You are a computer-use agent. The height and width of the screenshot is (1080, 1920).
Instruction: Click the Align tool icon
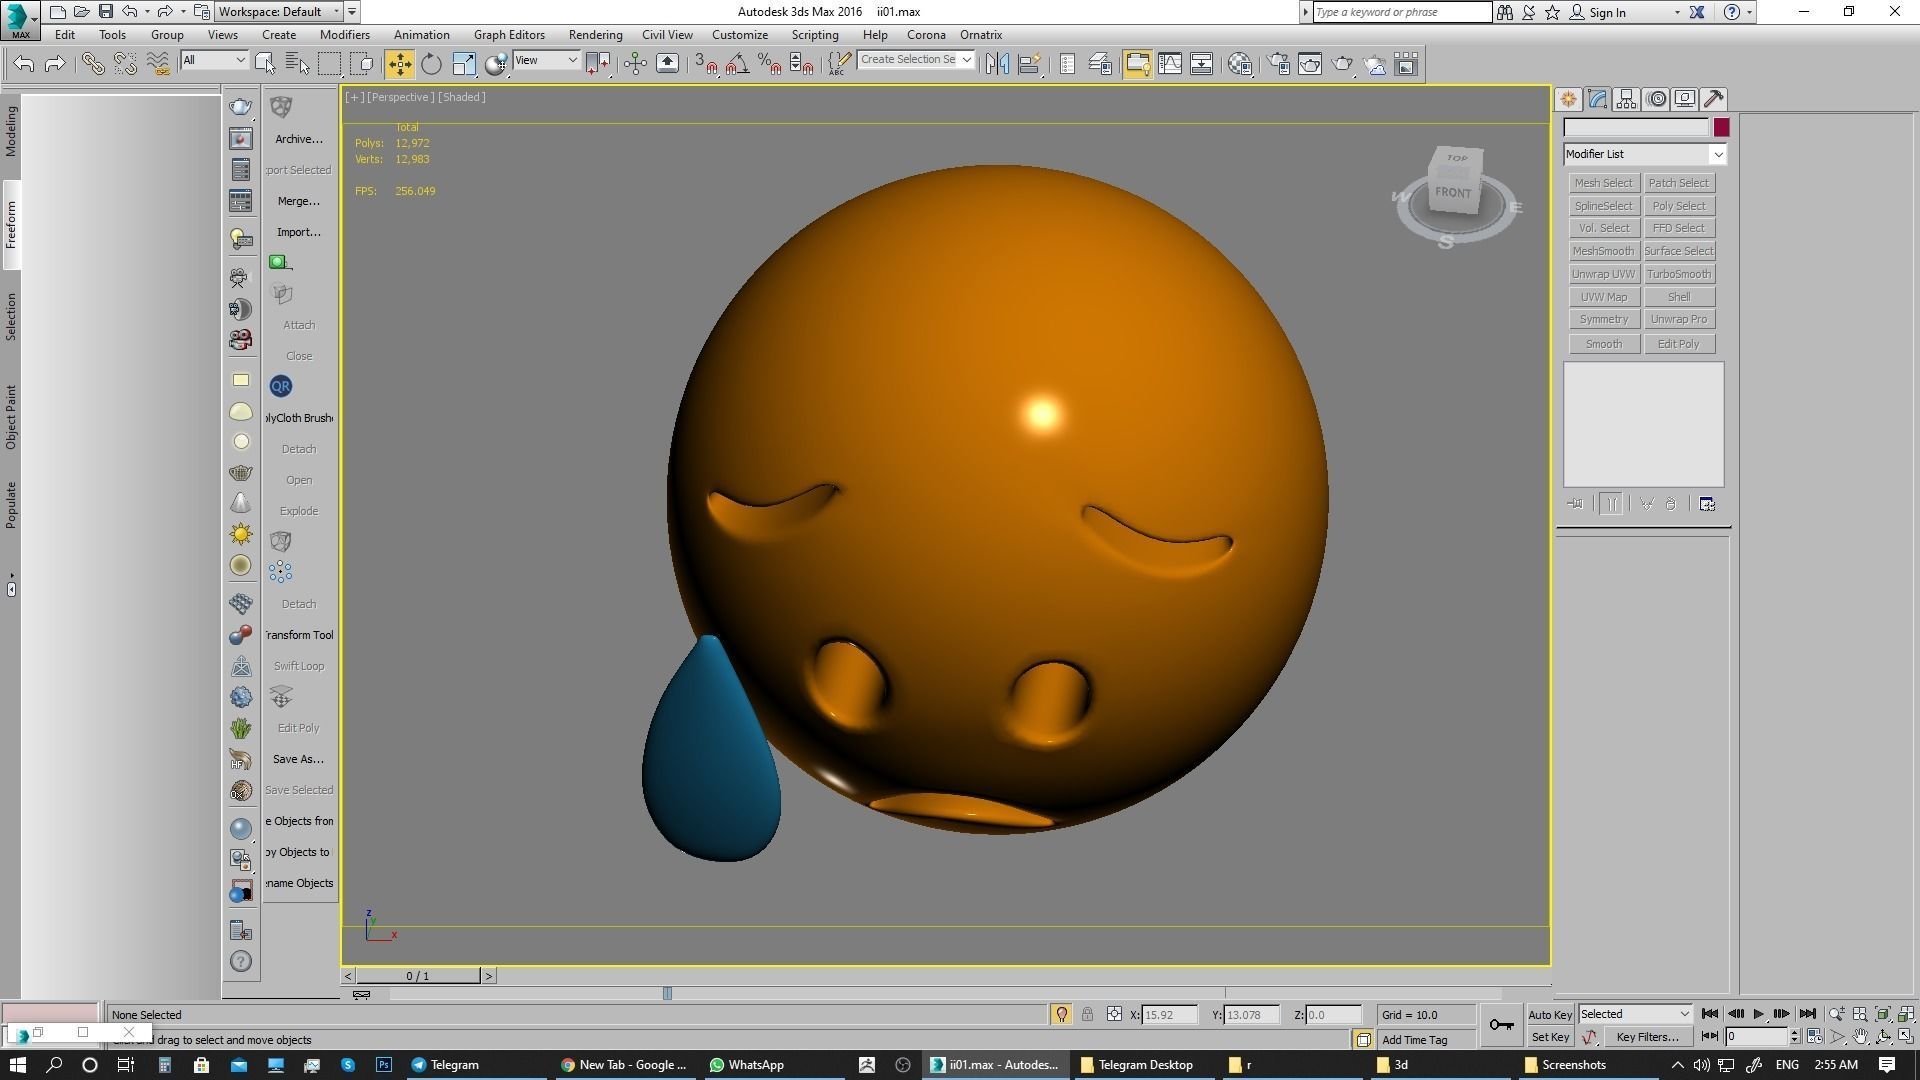coord(1028,64)
